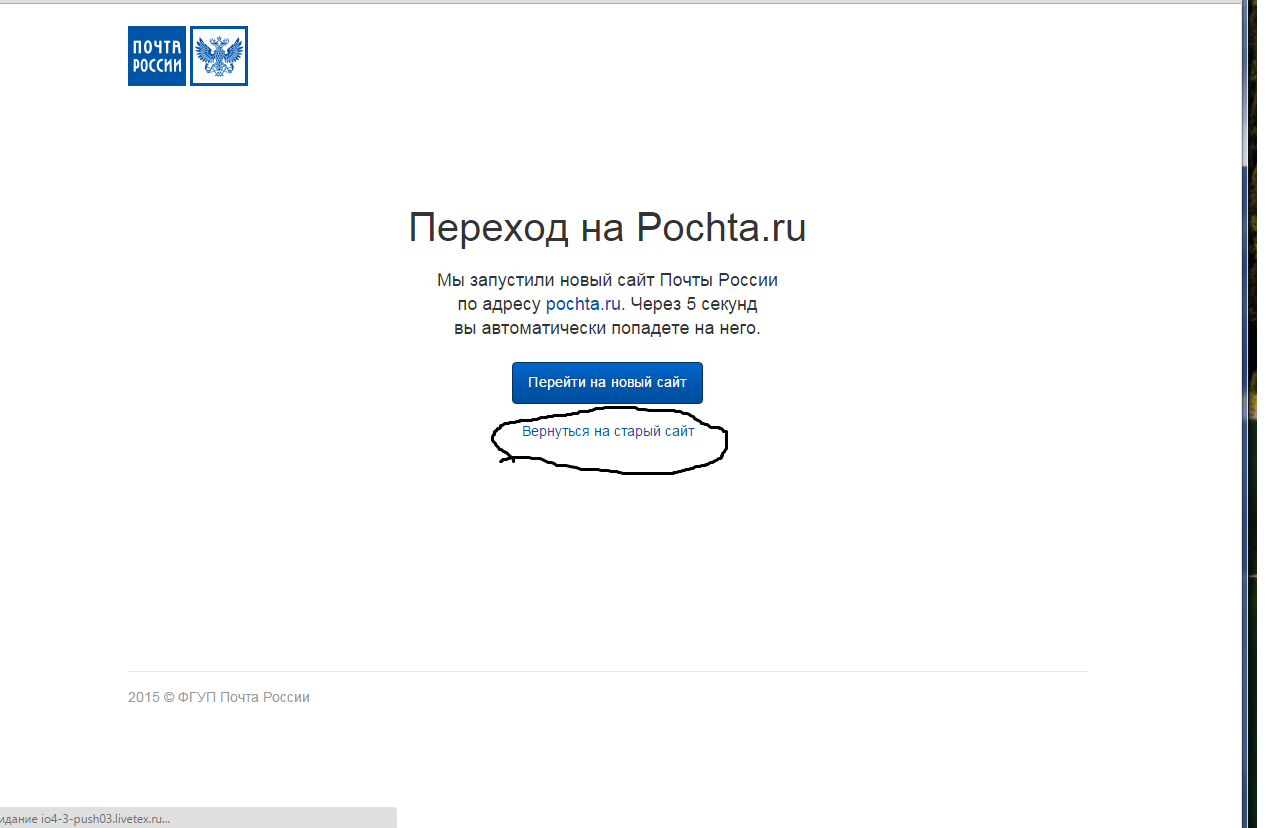Click the double-headed eagle emblem
Viewport: 1280px width, 828px height.
pos(218,56)
